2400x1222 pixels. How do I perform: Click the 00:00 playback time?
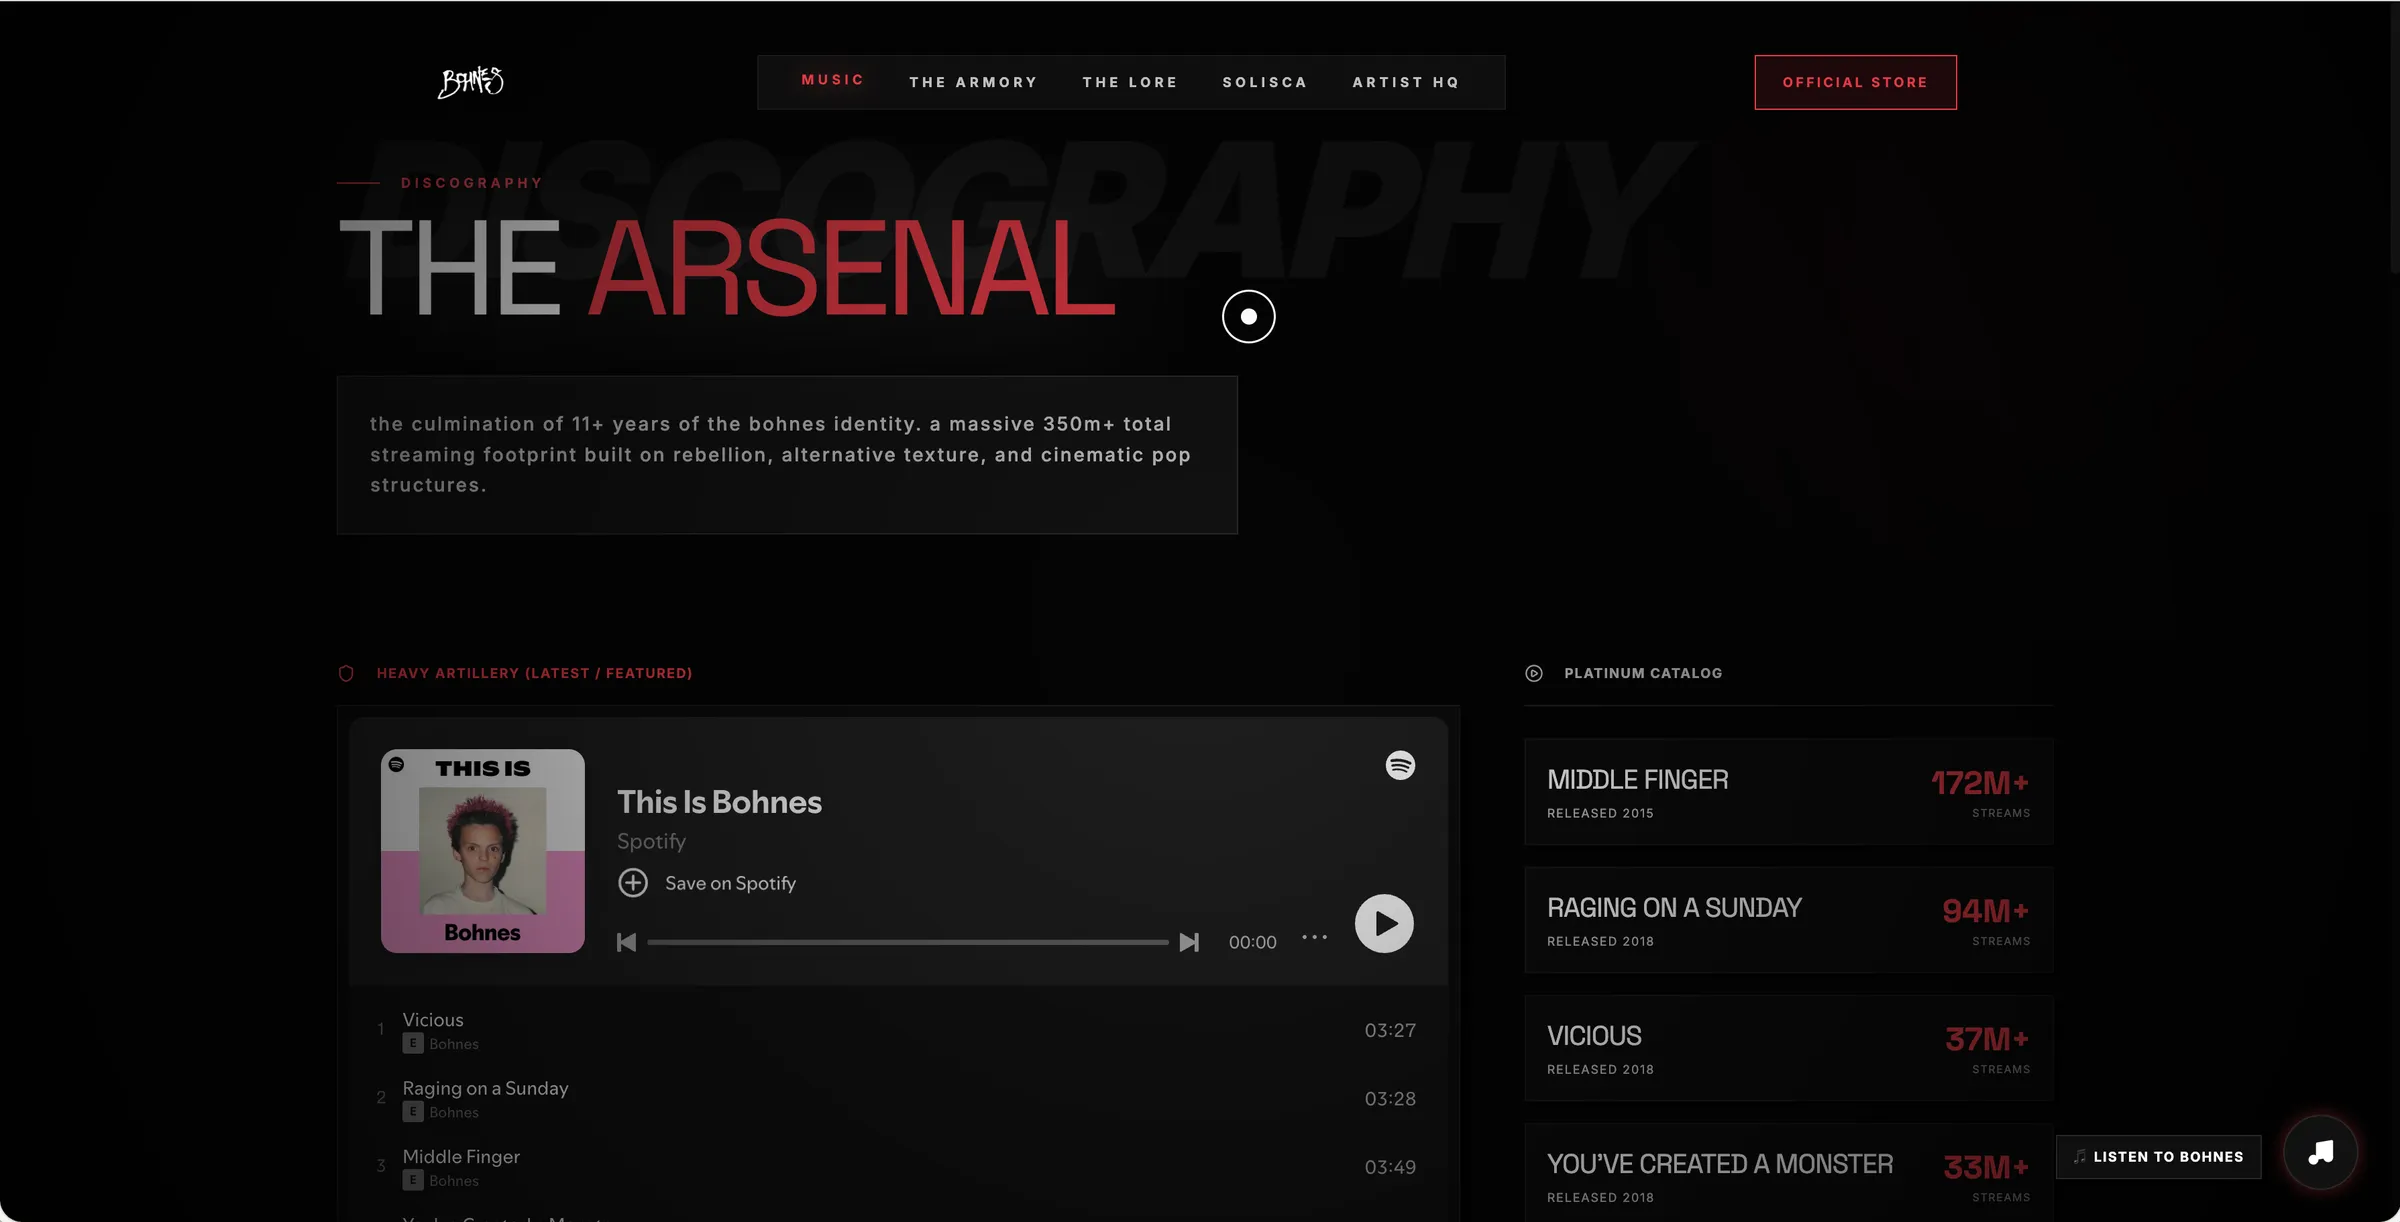click(x=1252, y=942)
